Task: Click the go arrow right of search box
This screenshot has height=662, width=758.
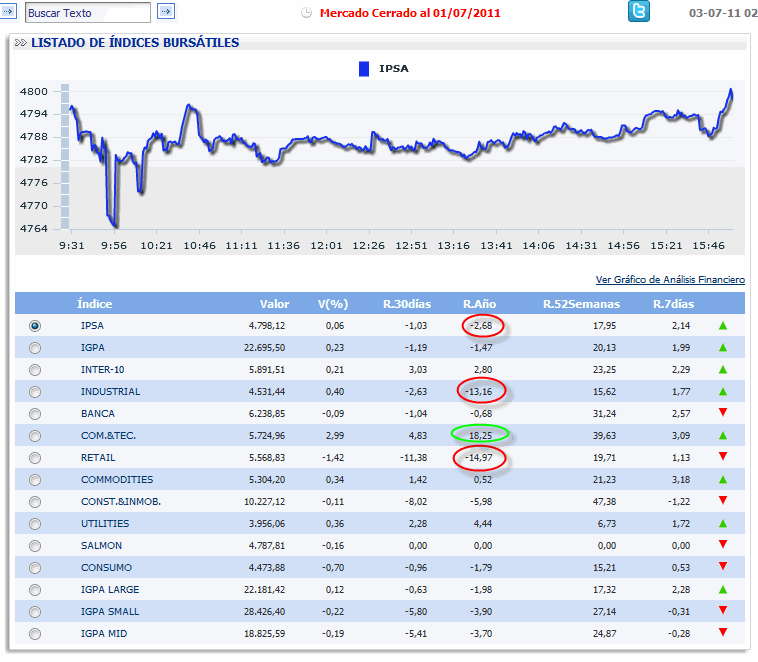Action: pyautogui.click(x=166, y=12)
